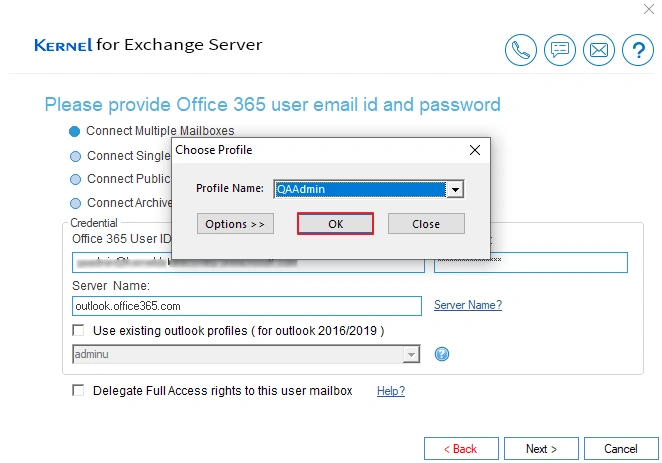Click Close button in Choose Profile dialog

point(426,224)
